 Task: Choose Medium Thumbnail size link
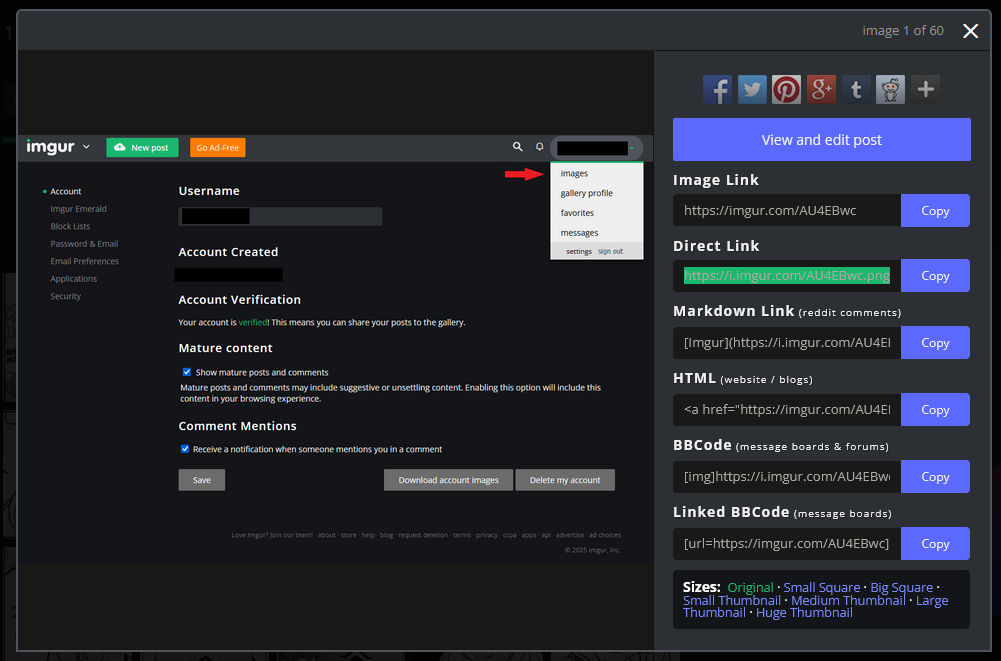(x=848, y=600)
